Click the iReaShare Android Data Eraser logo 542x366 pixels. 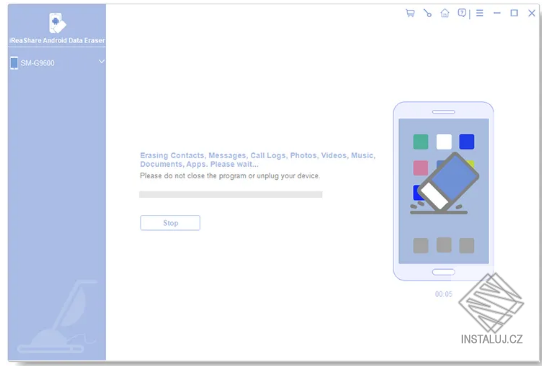tap(57, 23)
